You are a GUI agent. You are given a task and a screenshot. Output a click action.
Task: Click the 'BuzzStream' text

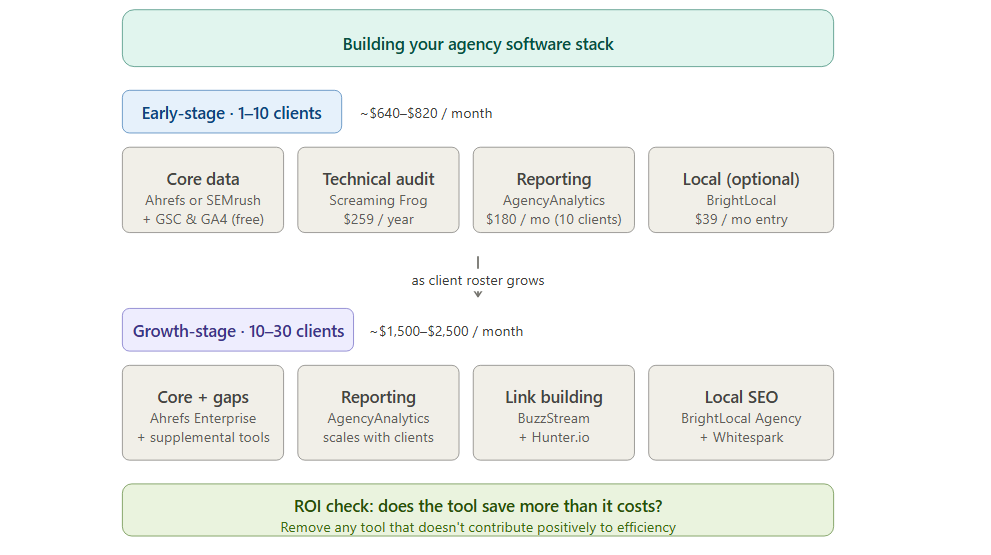coord(554,418)
